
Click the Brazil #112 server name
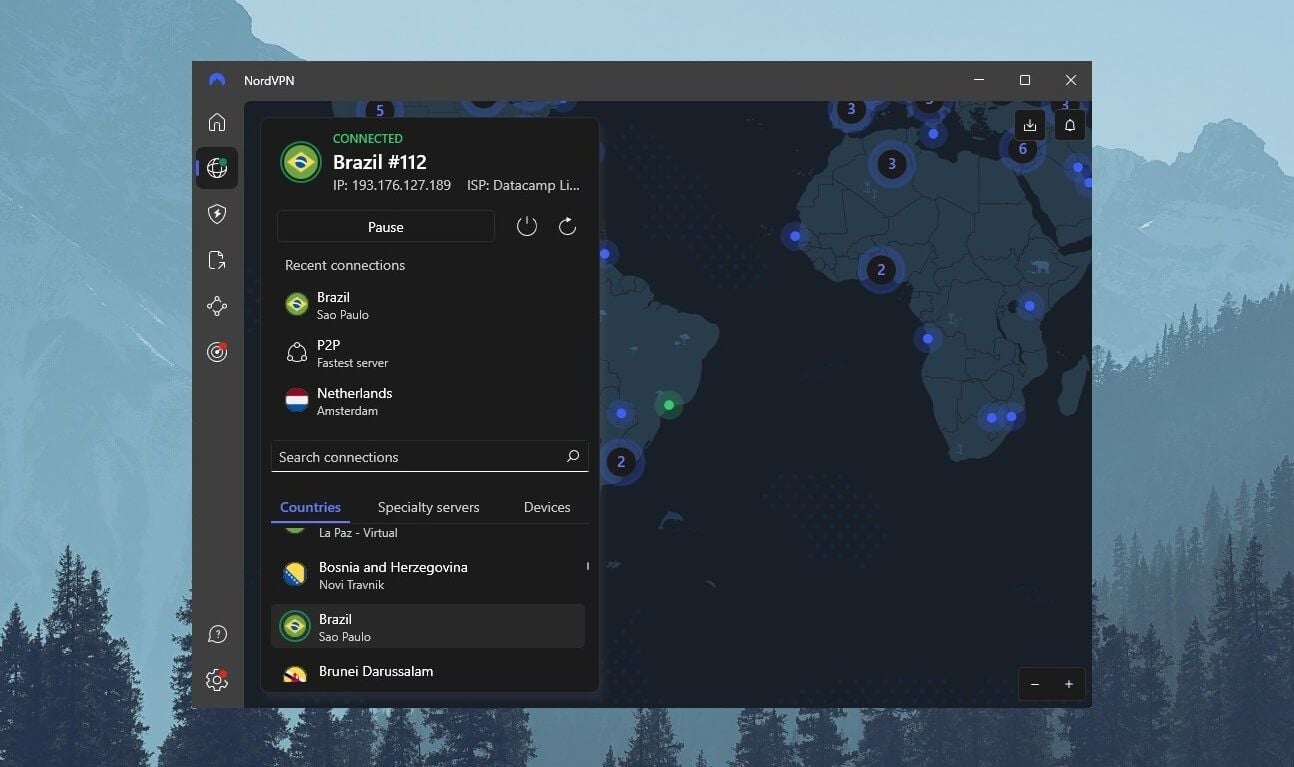click(380, 162)
